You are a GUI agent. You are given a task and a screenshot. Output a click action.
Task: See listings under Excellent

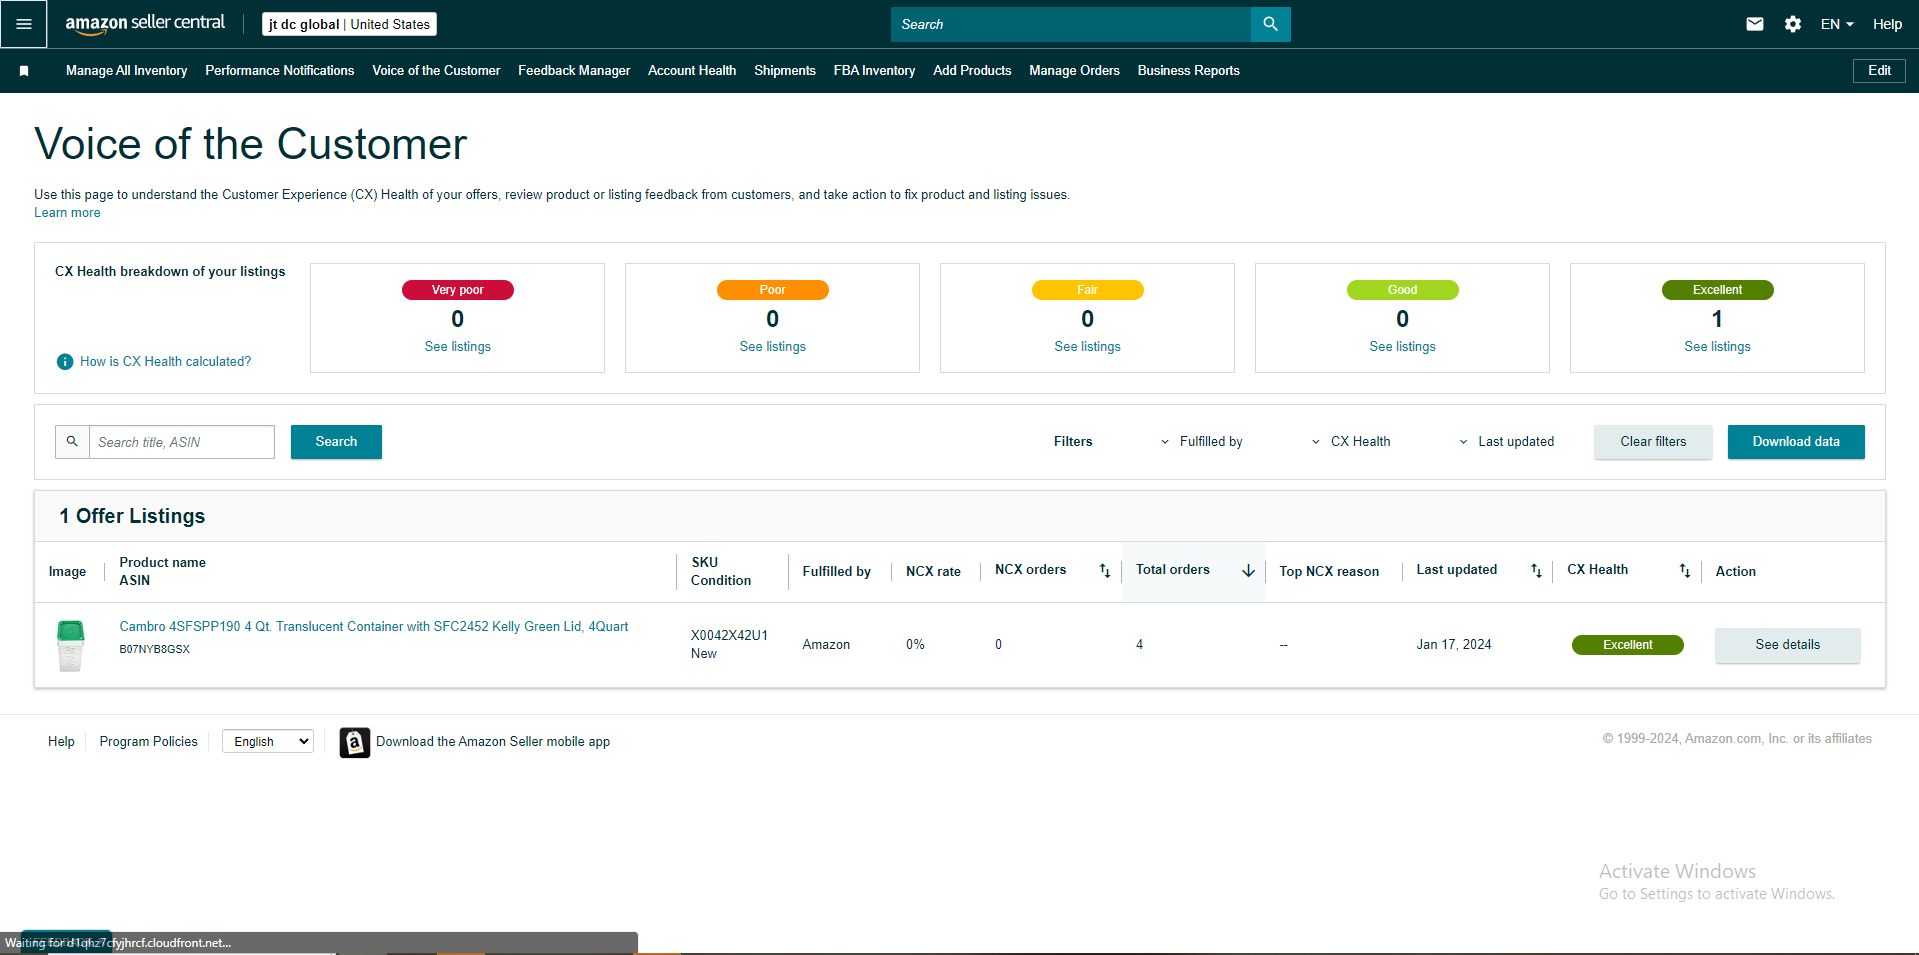pos(1718,347)
